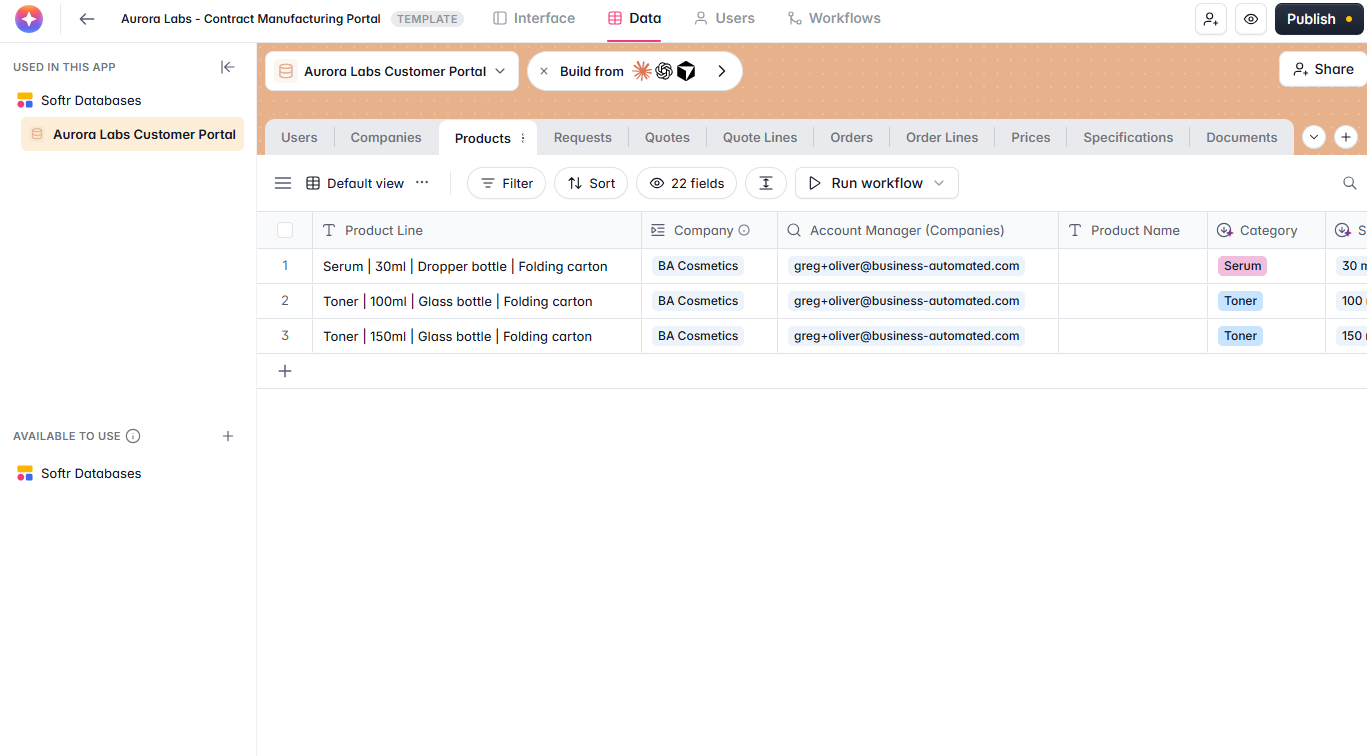The width and height of the screenshot is (1367, 756).
Task: Click cell Serum | 30ml | Dropper bottle
Action: click(477, 266)
